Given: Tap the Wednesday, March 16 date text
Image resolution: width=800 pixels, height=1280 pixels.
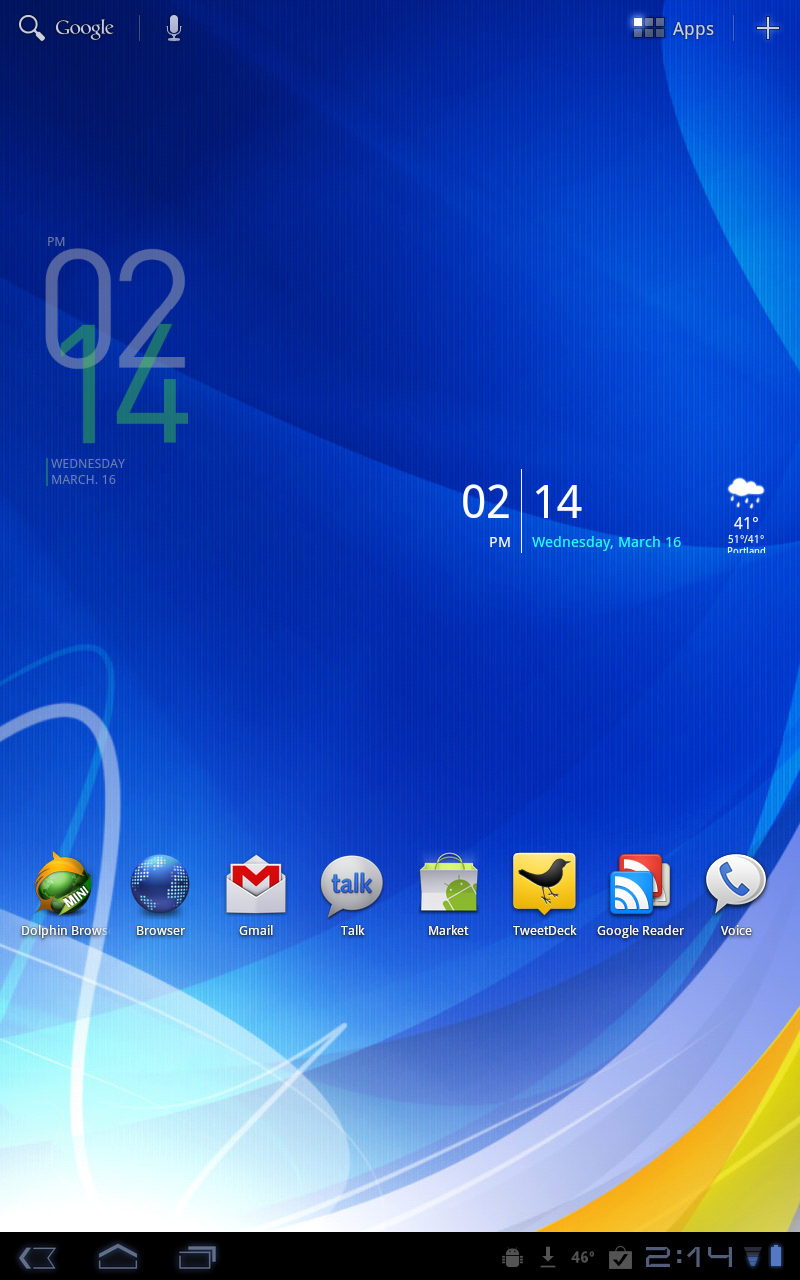Looking at the screenshot, I should pyautogui.click(x=606, y=542).
